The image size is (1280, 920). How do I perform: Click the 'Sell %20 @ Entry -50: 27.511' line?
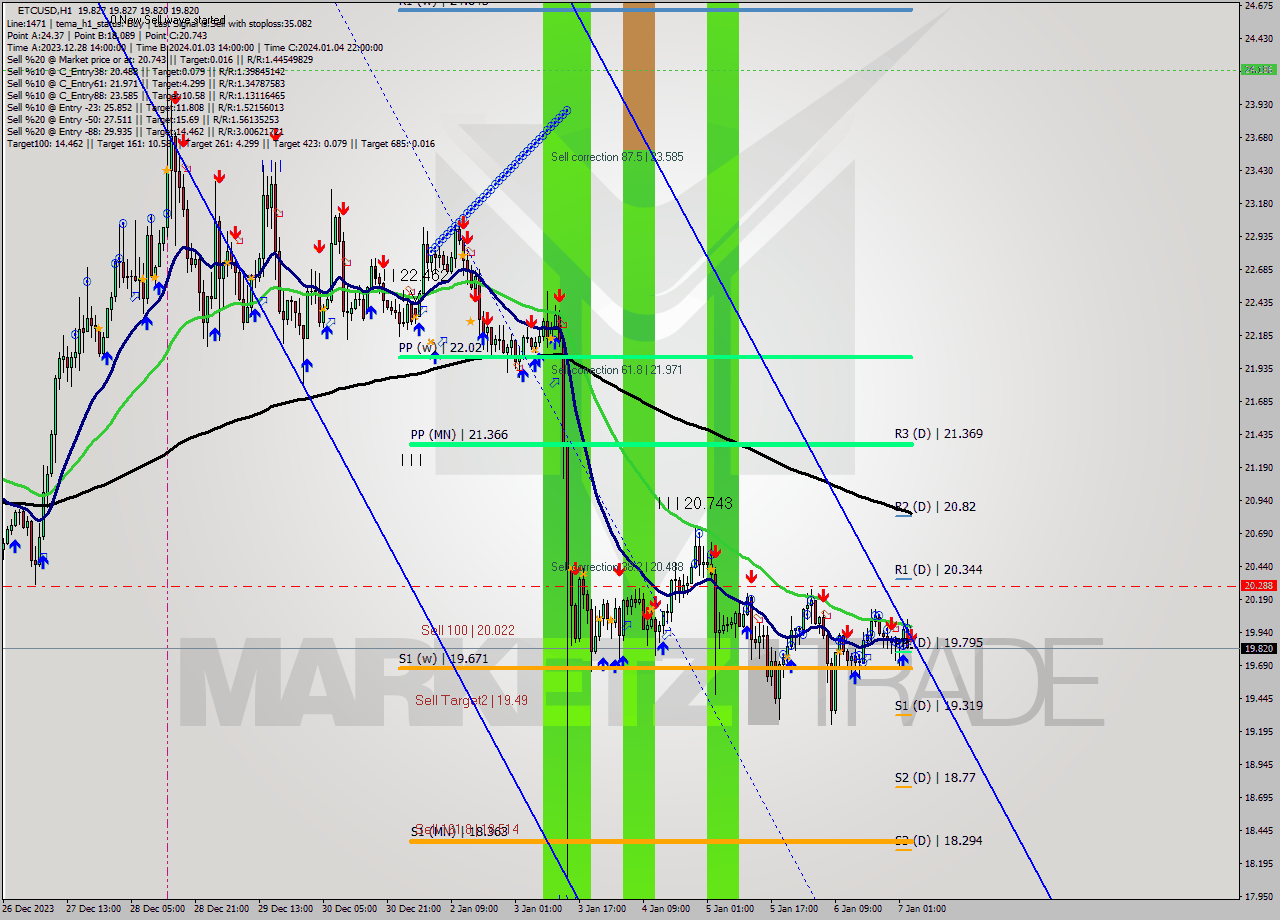(145, 120)
